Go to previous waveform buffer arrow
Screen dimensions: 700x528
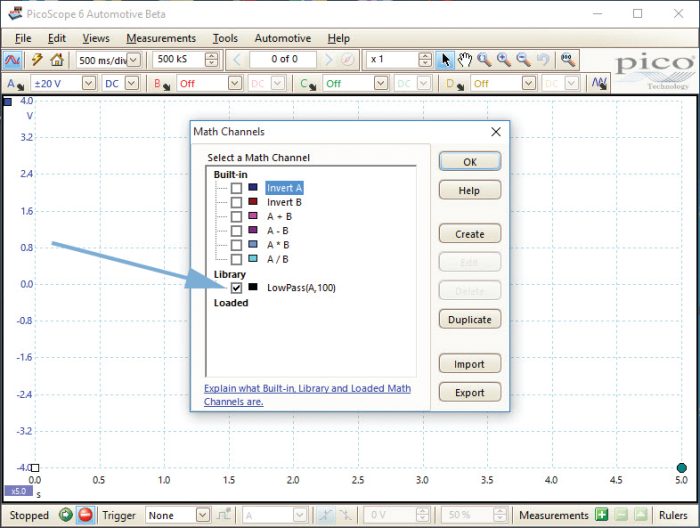tap(237, 59)
